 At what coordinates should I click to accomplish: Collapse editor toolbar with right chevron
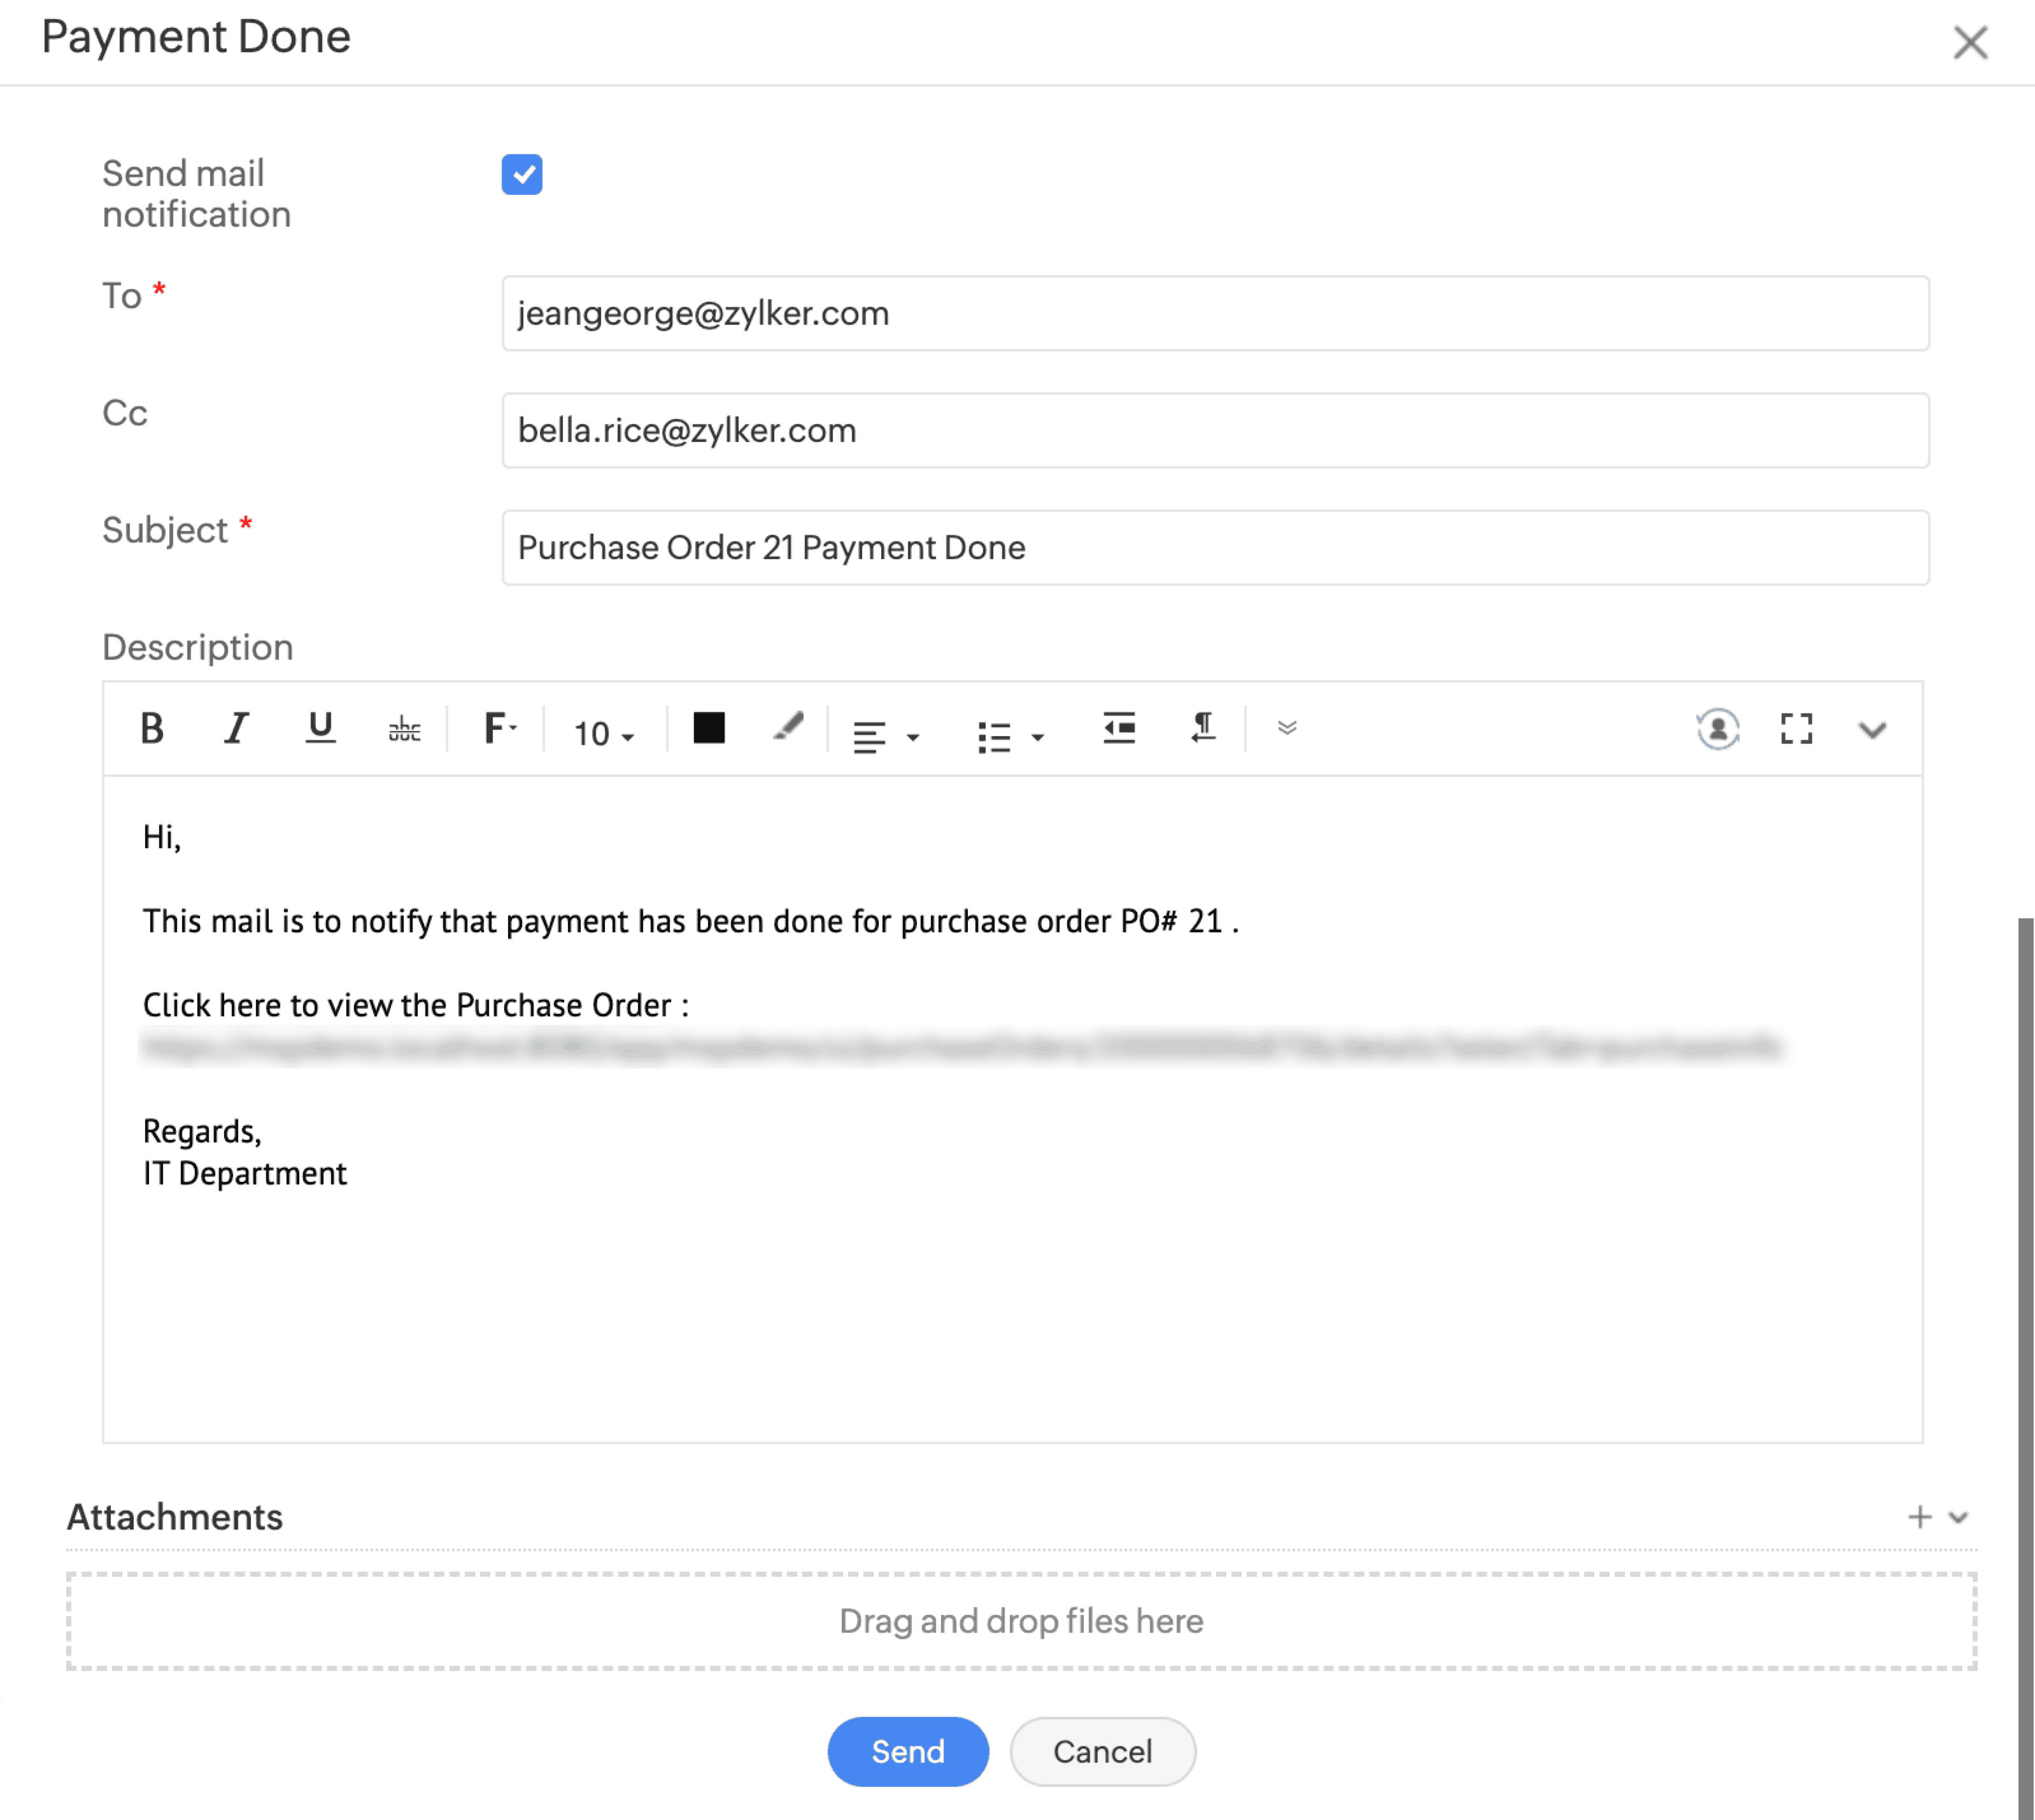1872,730
